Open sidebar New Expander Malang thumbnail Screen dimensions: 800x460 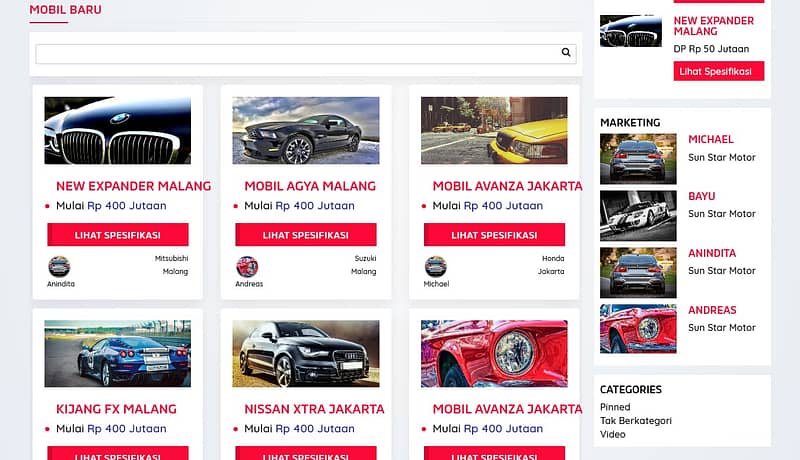631,31
